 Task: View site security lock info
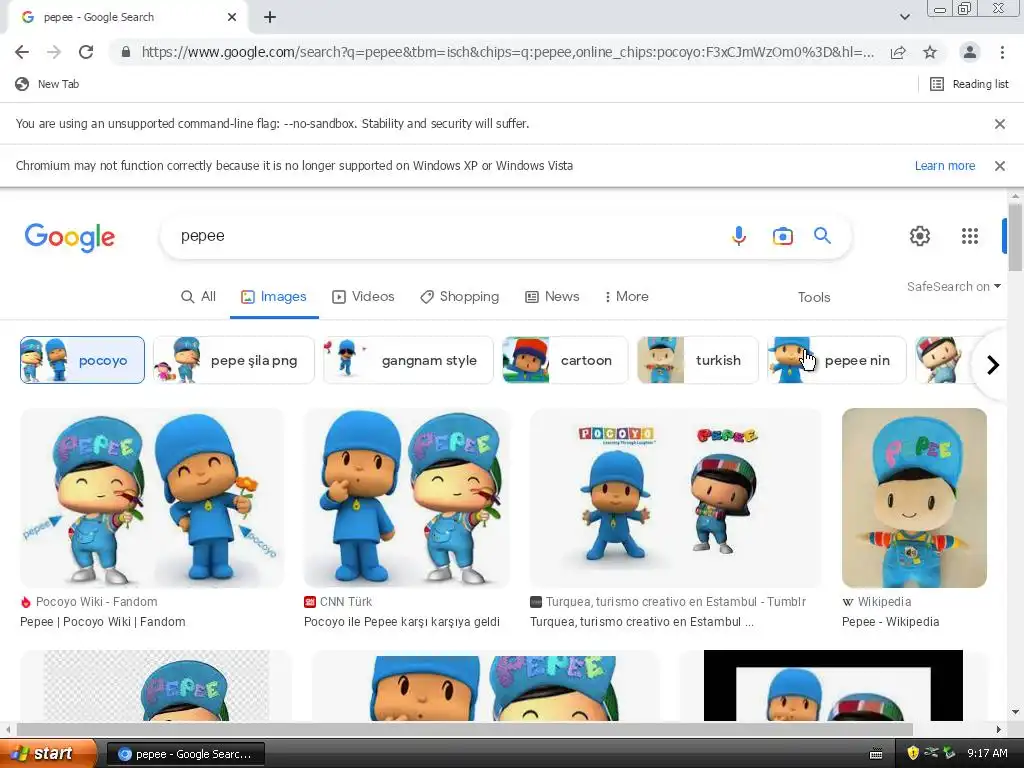click(125, 52)
